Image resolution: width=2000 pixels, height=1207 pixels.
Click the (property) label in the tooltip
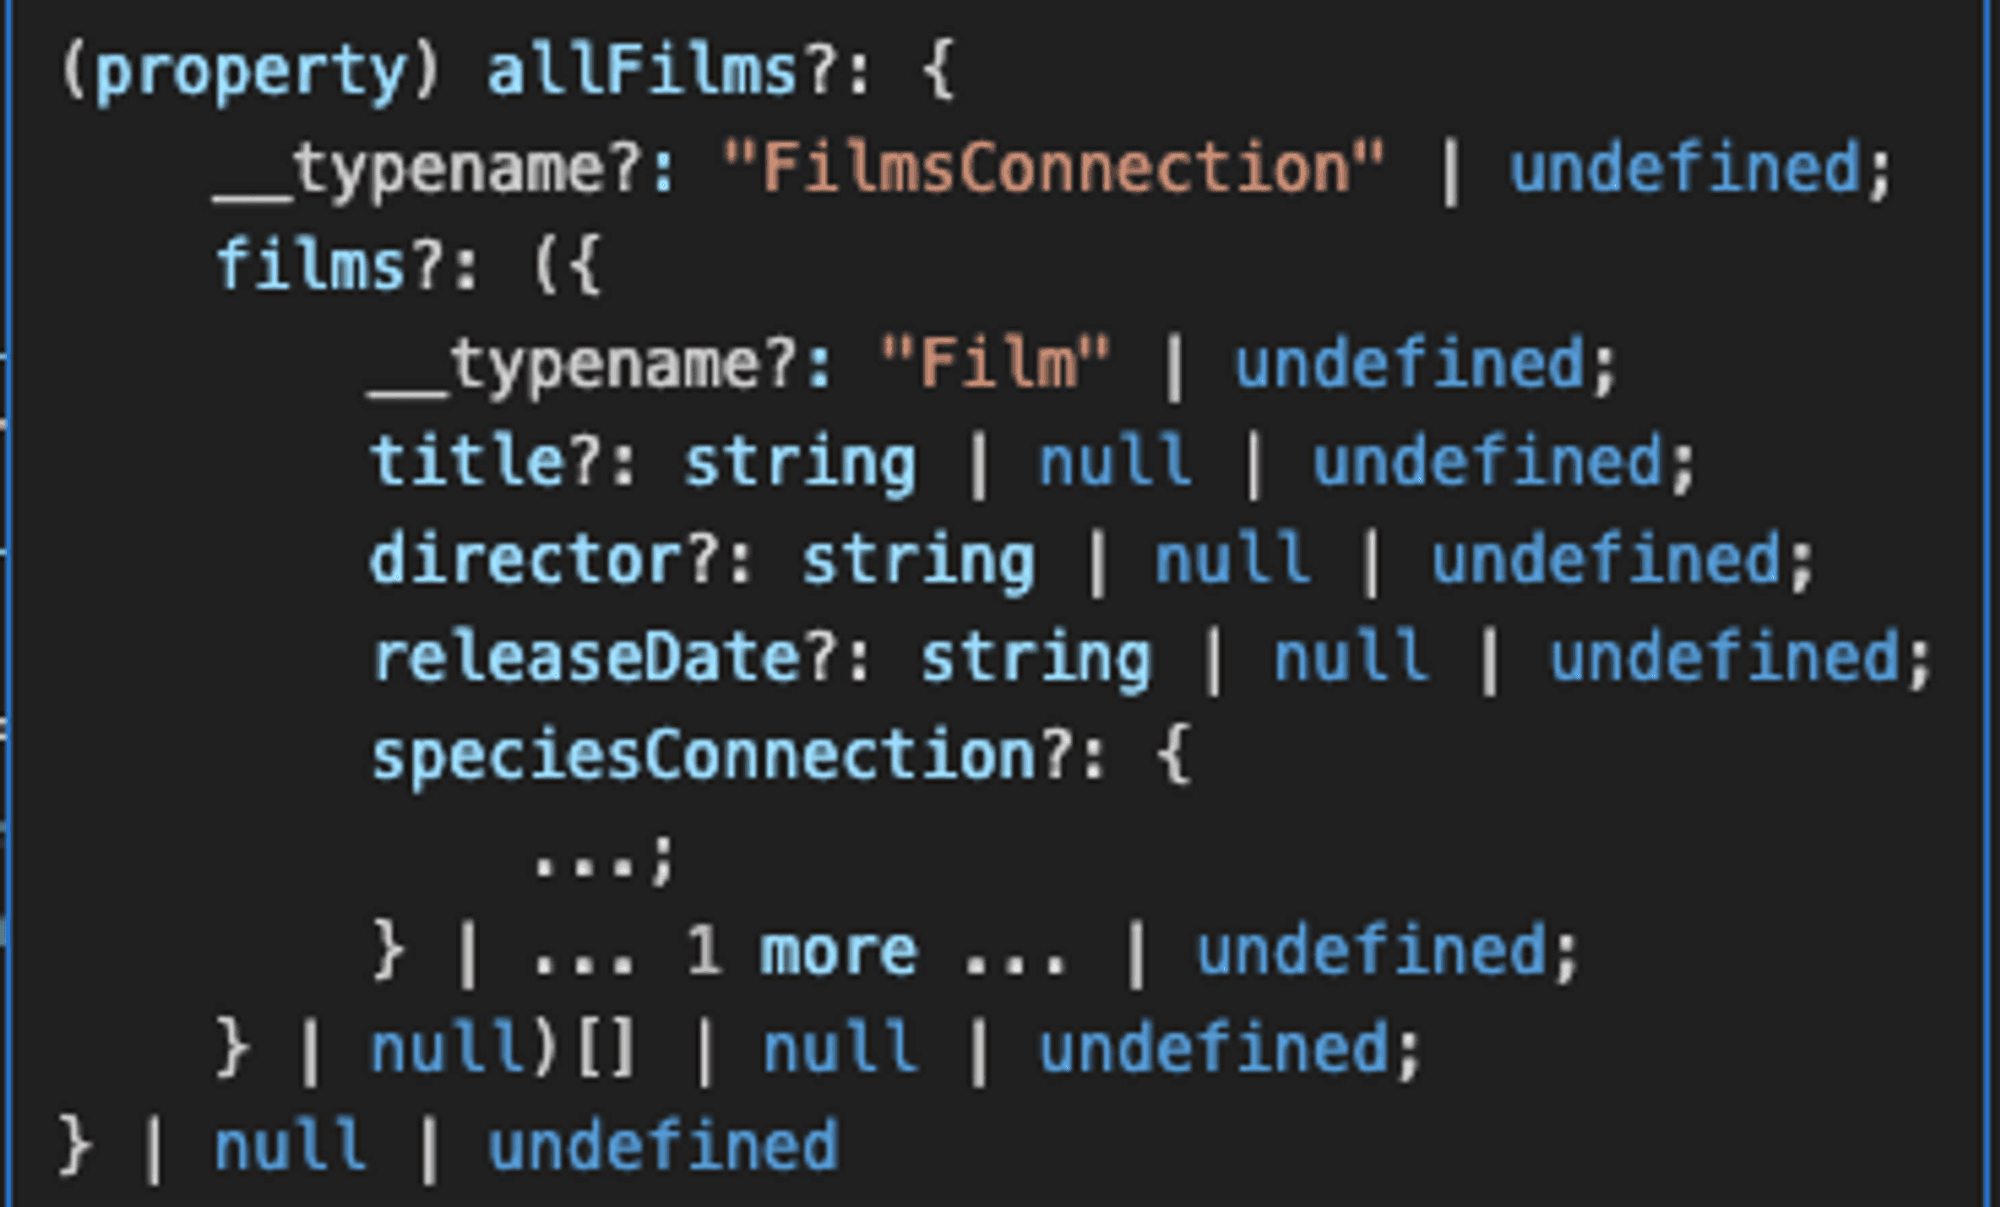[250, 72]
